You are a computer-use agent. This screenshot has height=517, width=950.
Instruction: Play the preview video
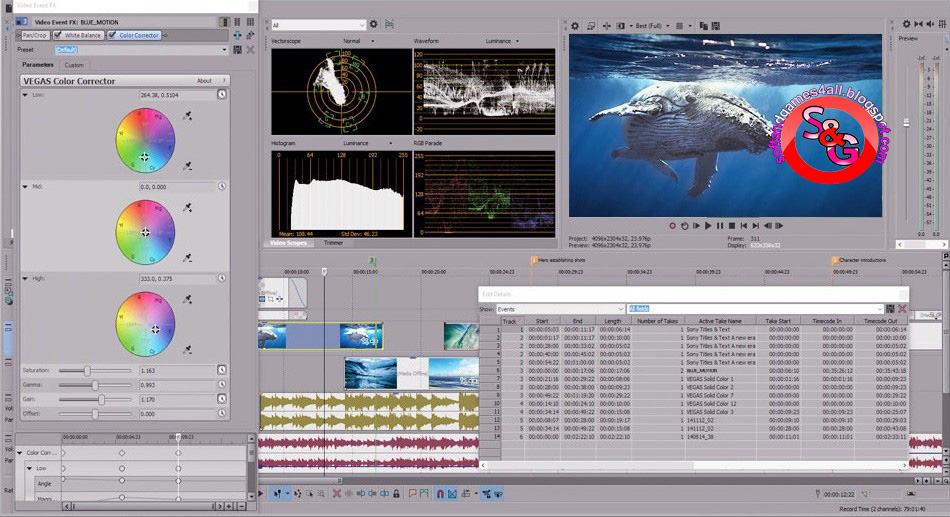pos(708,225)
